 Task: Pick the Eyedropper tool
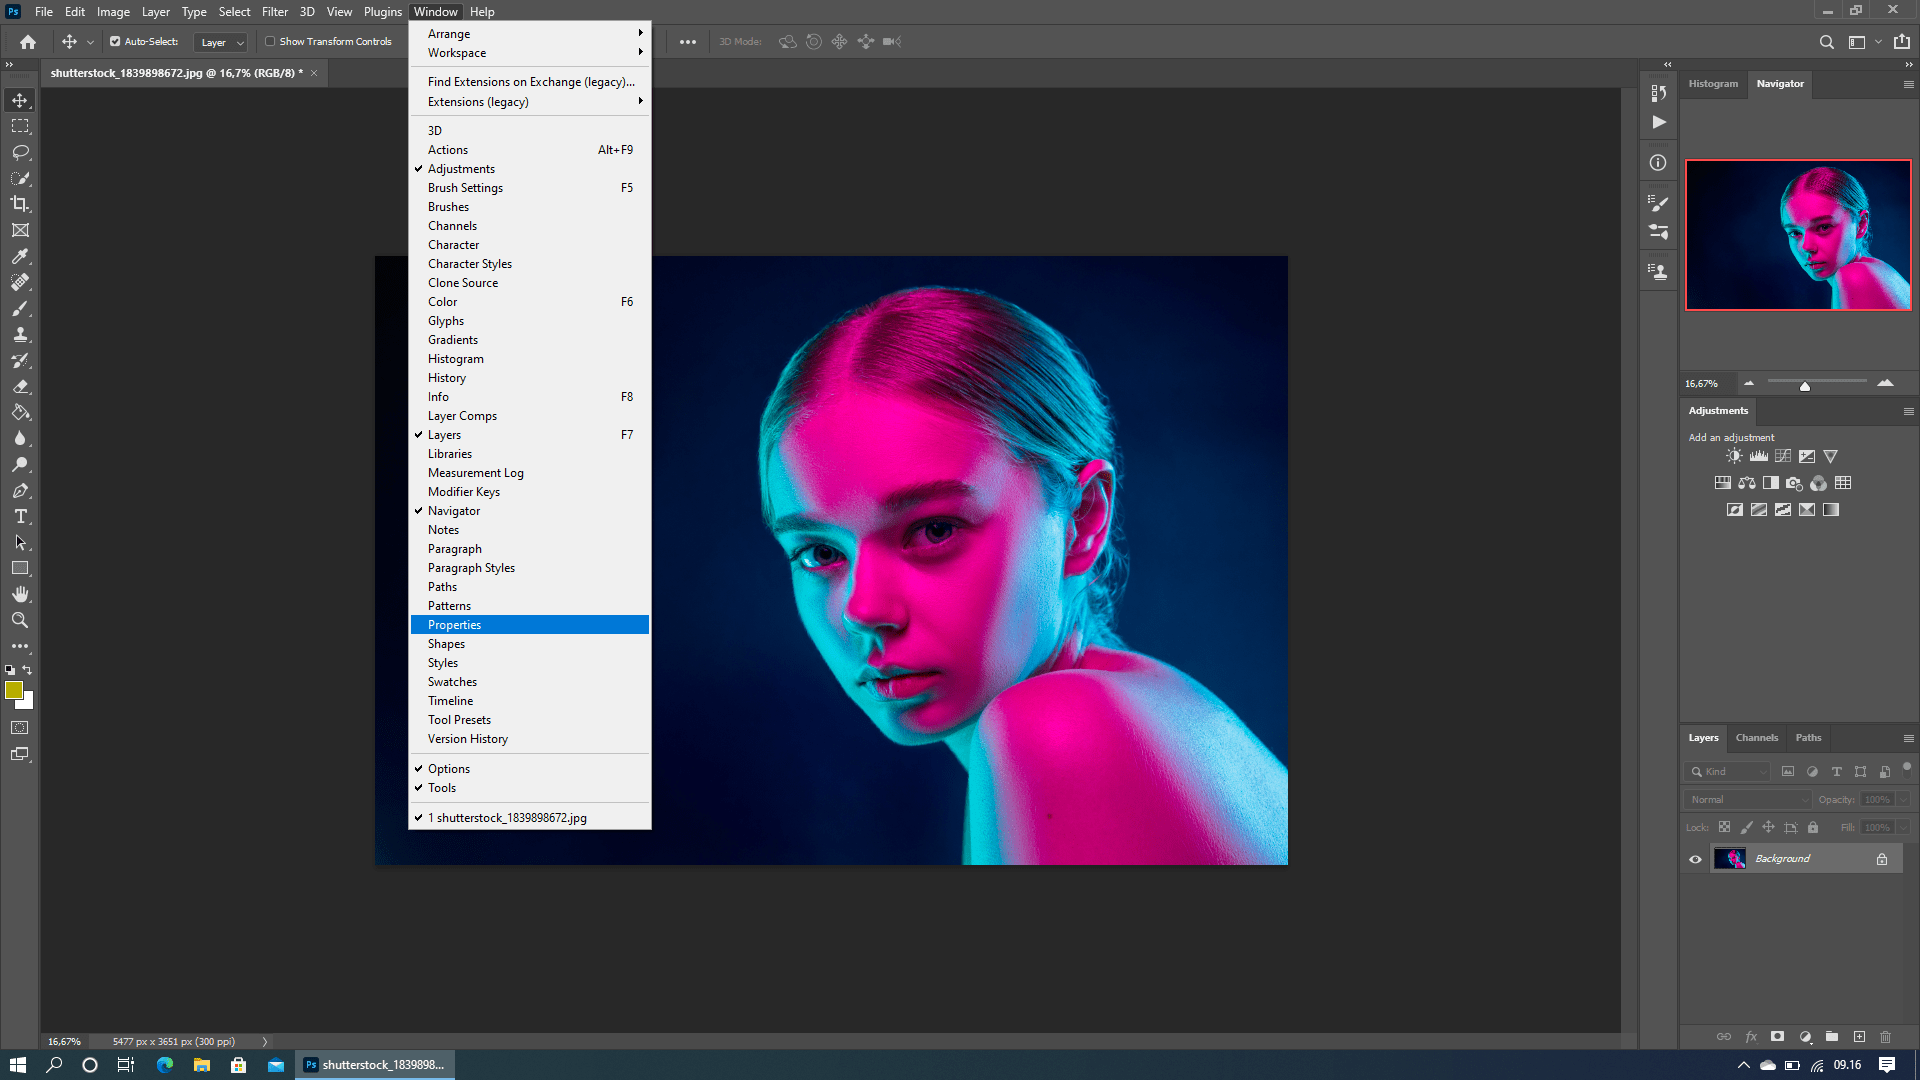pos(20,256)
